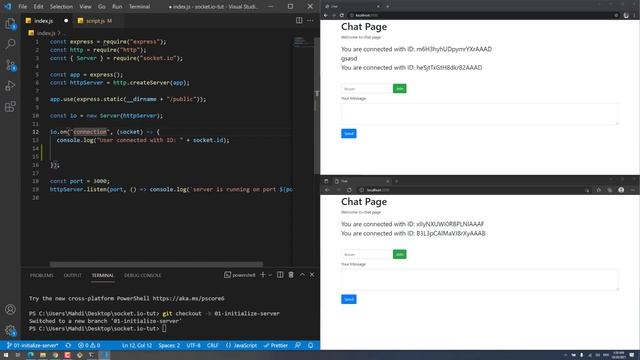Open the File menu
The image size is (640, 360).
[23, 7]
